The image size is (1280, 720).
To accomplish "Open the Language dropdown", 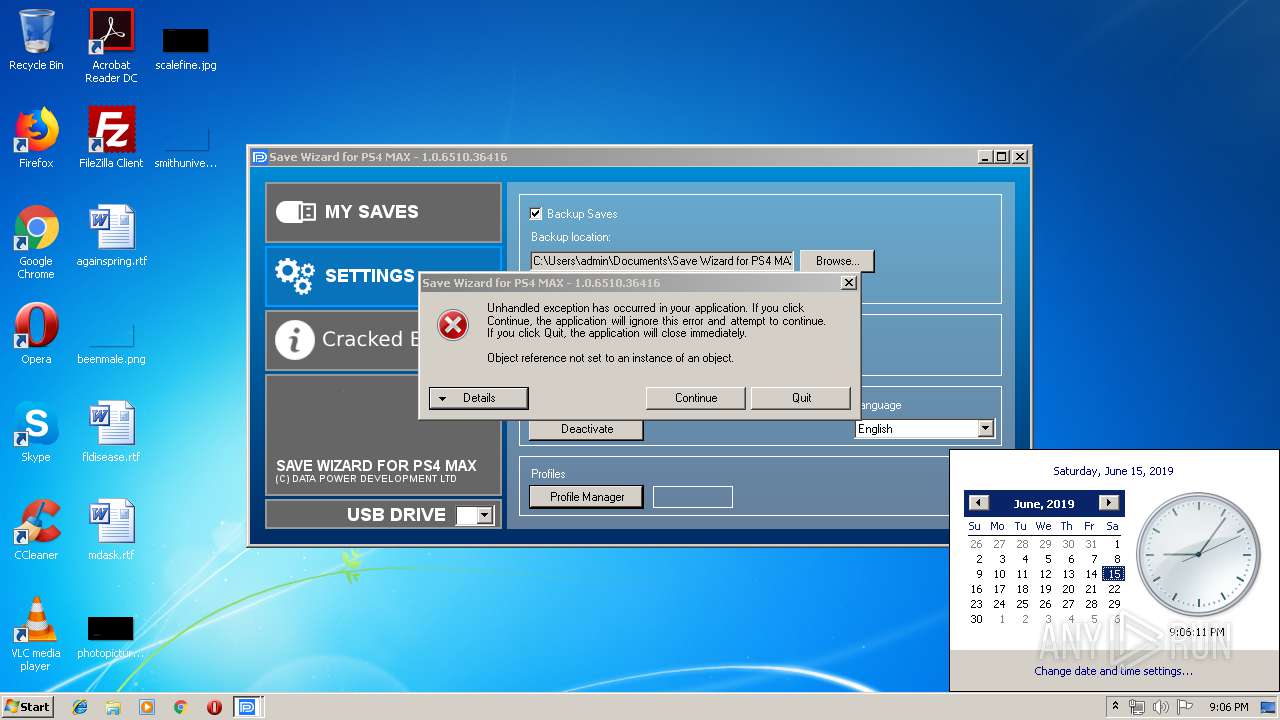I will (x=925, y=428).
